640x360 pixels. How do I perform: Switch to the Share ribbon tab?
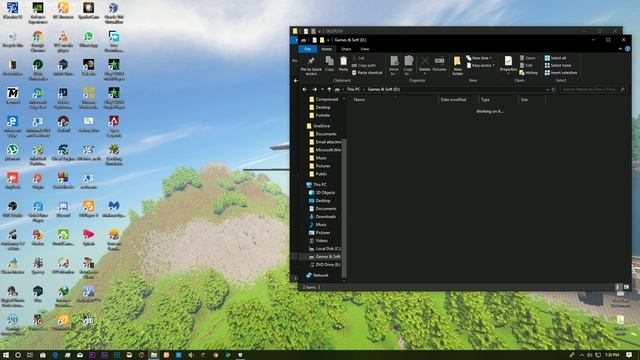tap(346, 49)
